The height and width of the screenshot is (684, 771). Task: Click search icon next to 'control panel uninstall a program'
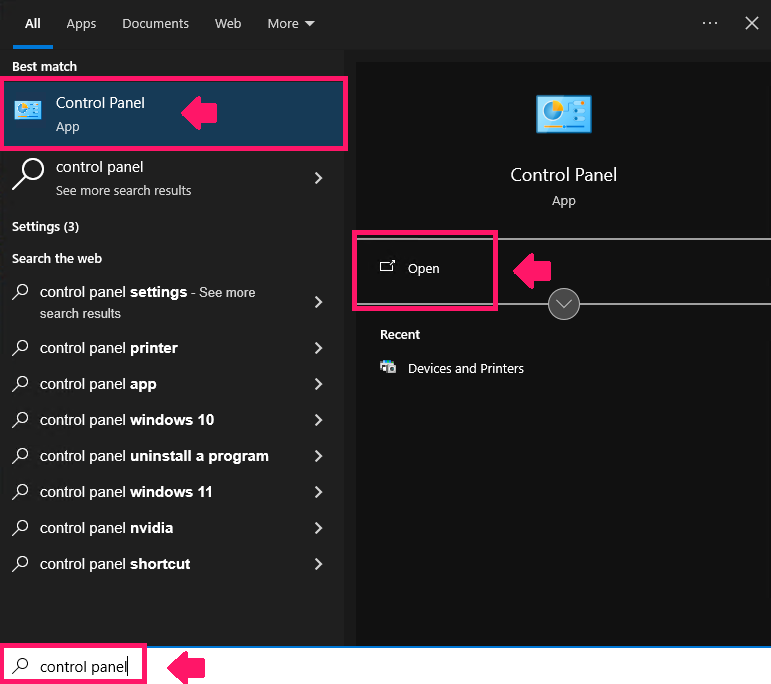point(20,456)
